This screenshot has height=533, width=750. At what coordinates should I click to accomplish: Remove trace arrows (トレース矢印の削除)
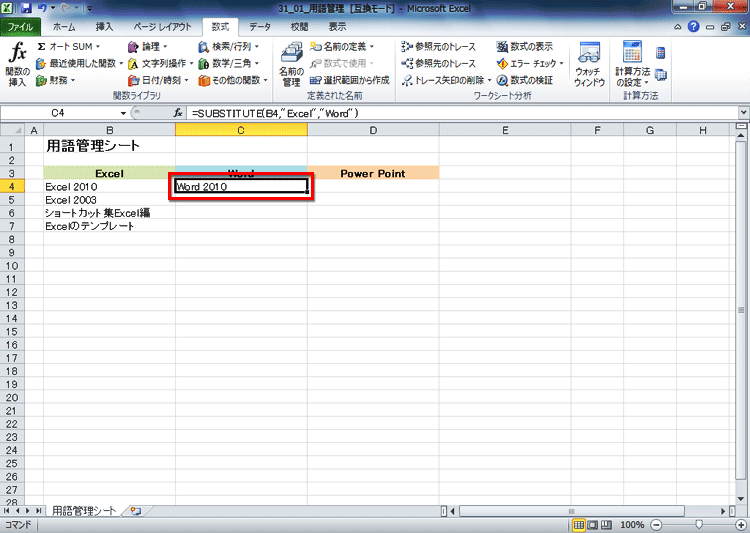pos(443,80)
